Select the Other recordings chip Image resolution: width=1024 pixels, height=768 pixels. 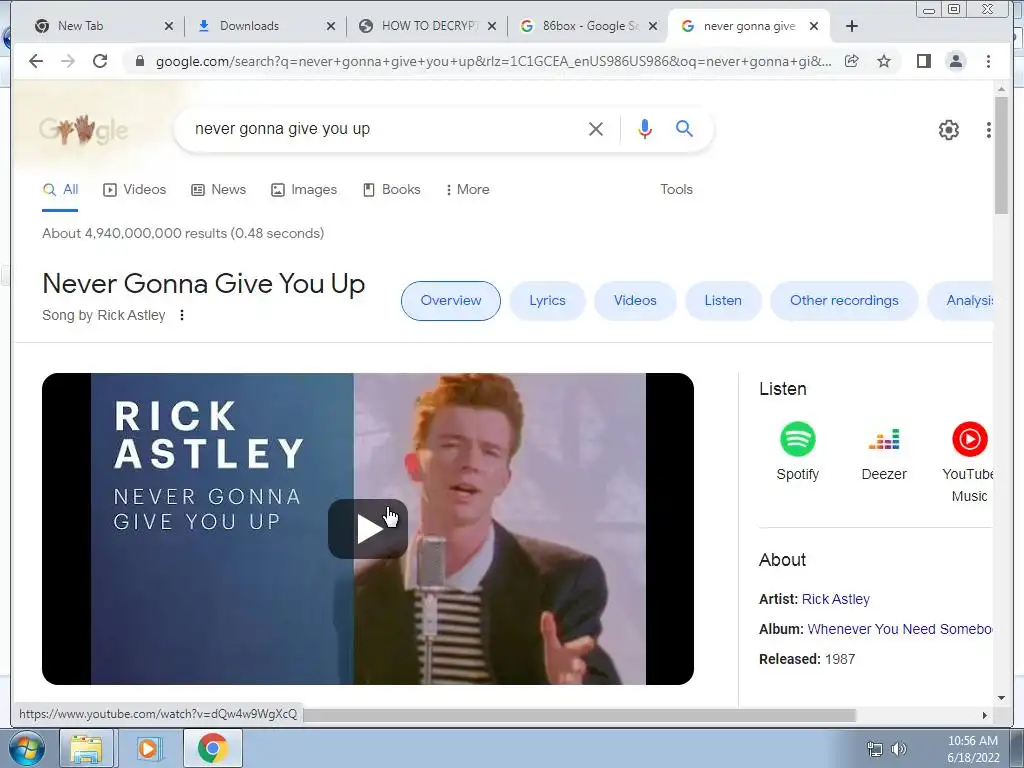click(x=844, y=300)
